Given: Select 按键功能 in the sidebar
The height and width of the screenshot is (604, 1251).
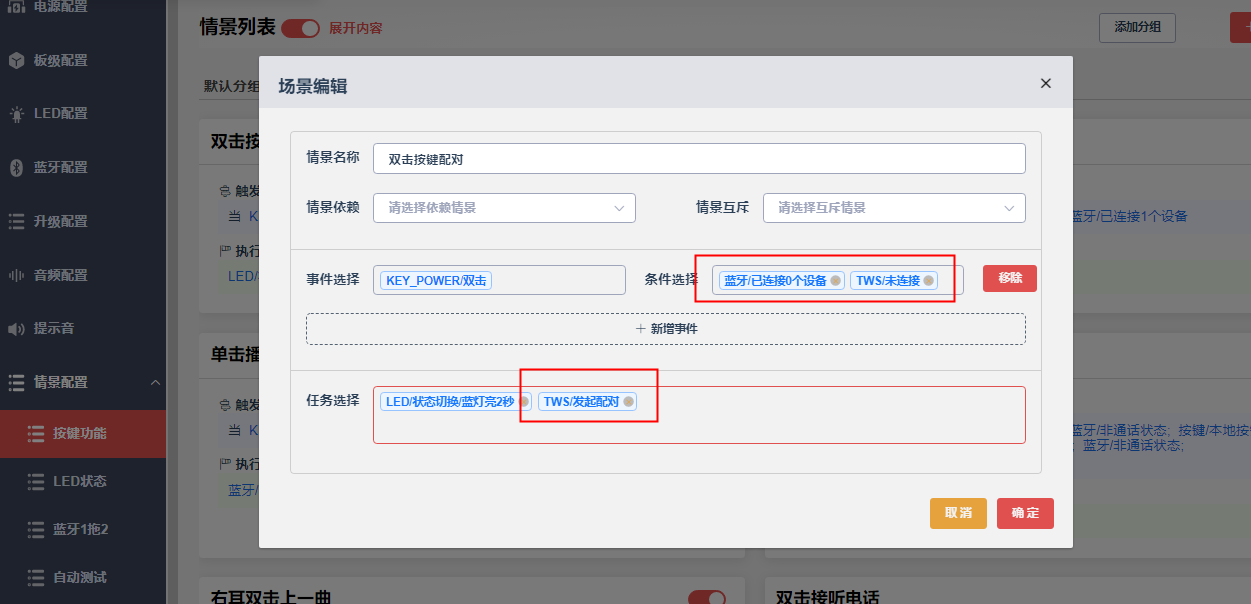Looking at the screenshot, I should coord(83,434).
